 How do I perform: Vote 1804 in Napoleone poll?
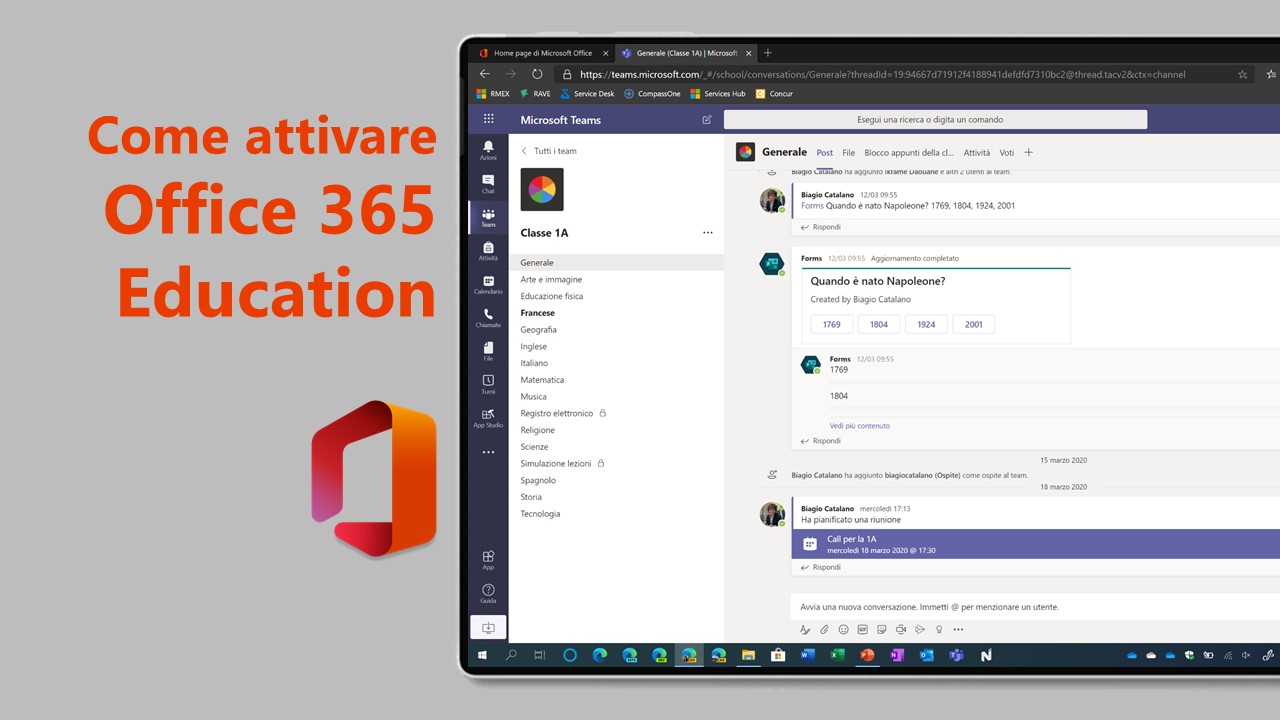[879, 324]
